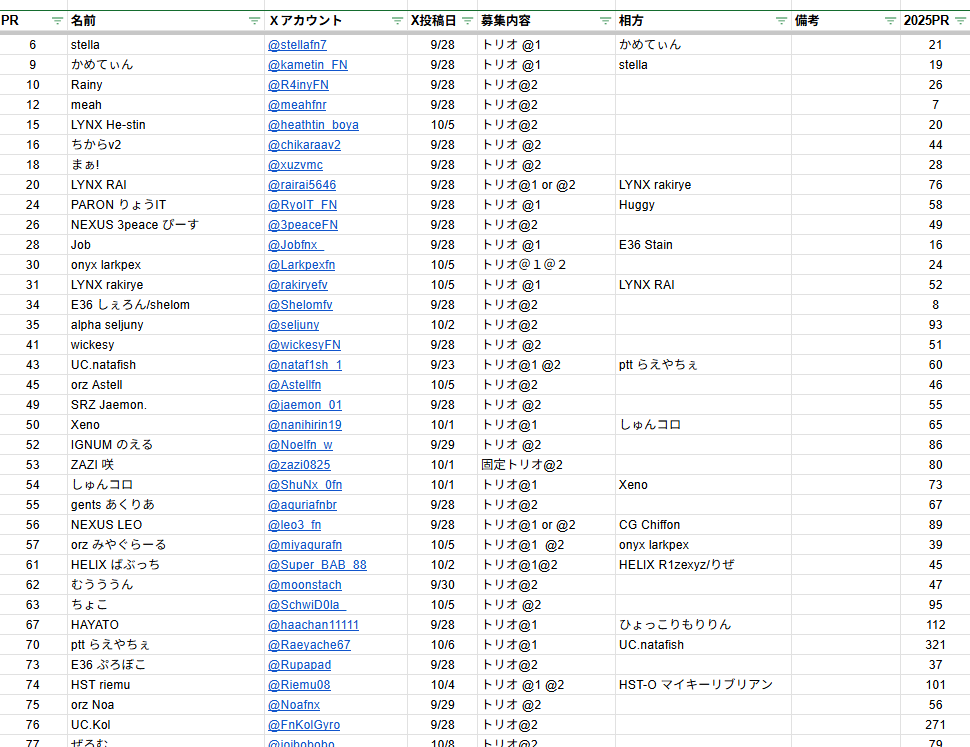Viewport: 970px width, 747px height.
Task: Open the @Riemu08 link
Action: point(299,685)
